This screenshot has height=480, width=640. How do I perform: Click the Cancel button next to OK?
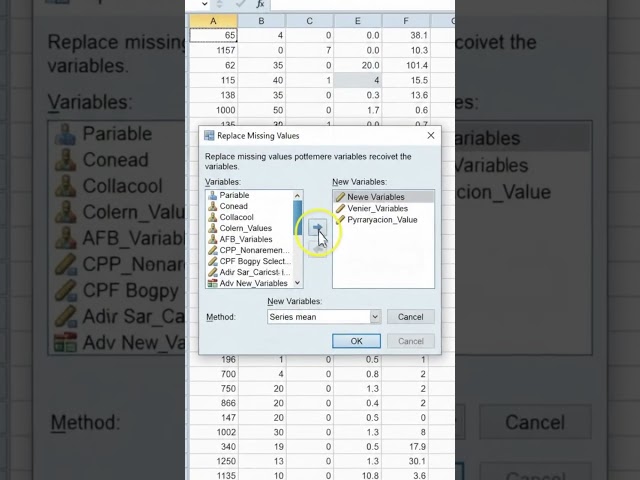point(411,341)
